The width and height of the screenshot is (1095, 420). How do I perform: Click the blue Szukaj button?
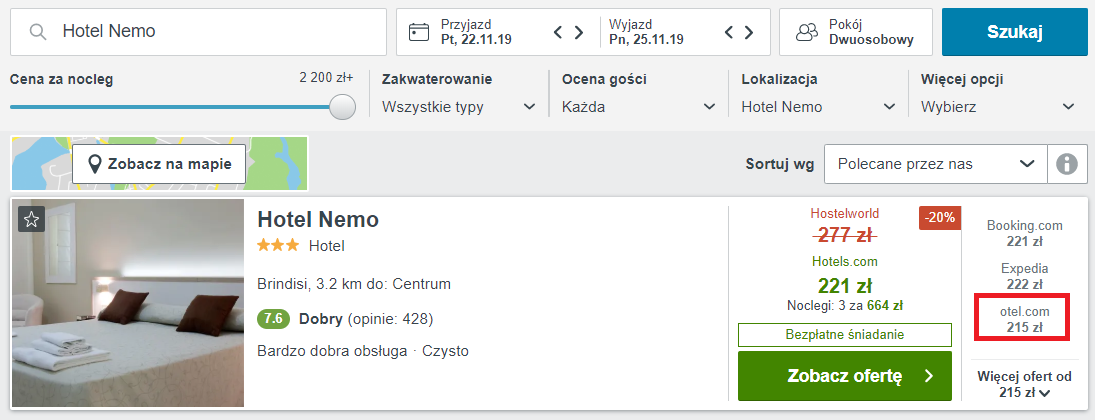pos(1014,32)
